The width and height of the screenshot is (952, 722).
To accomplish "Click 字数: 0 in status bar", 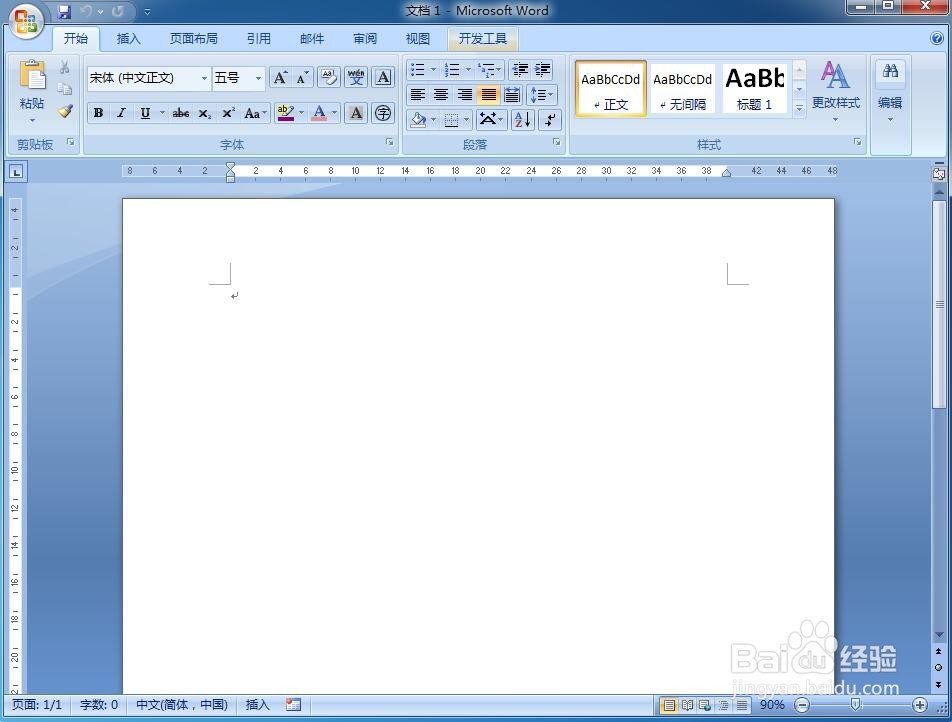I will (x=99, y=704).
